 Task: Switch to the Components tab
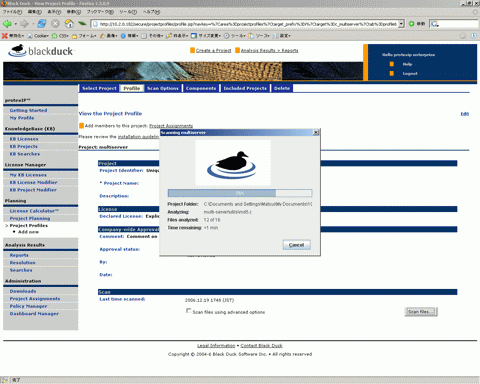pos(201,88)
